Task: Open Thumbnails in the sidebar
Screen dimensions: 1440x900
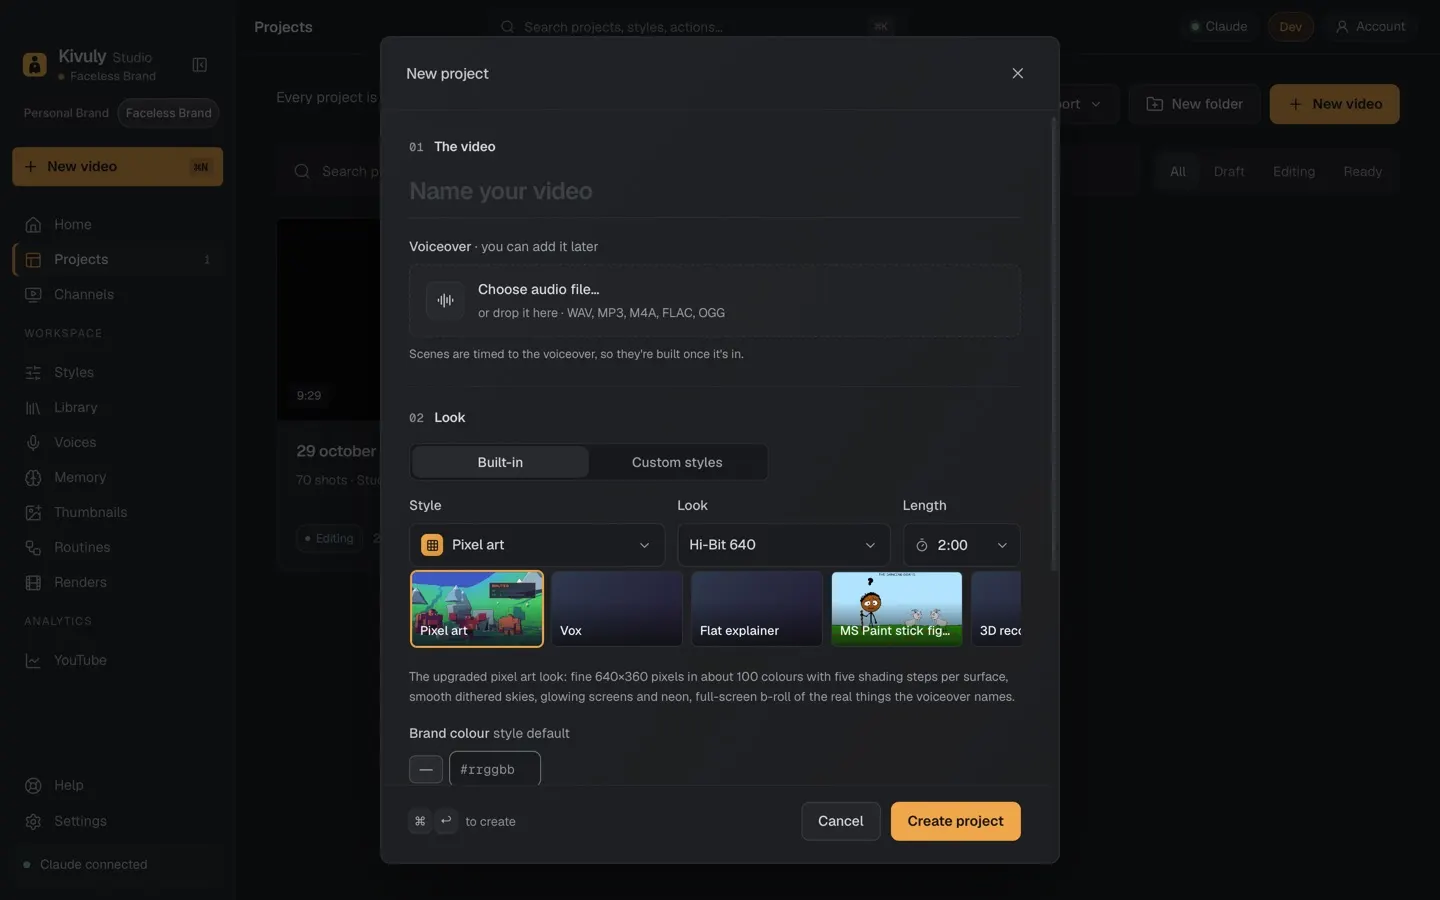Action: click(118, 513)
